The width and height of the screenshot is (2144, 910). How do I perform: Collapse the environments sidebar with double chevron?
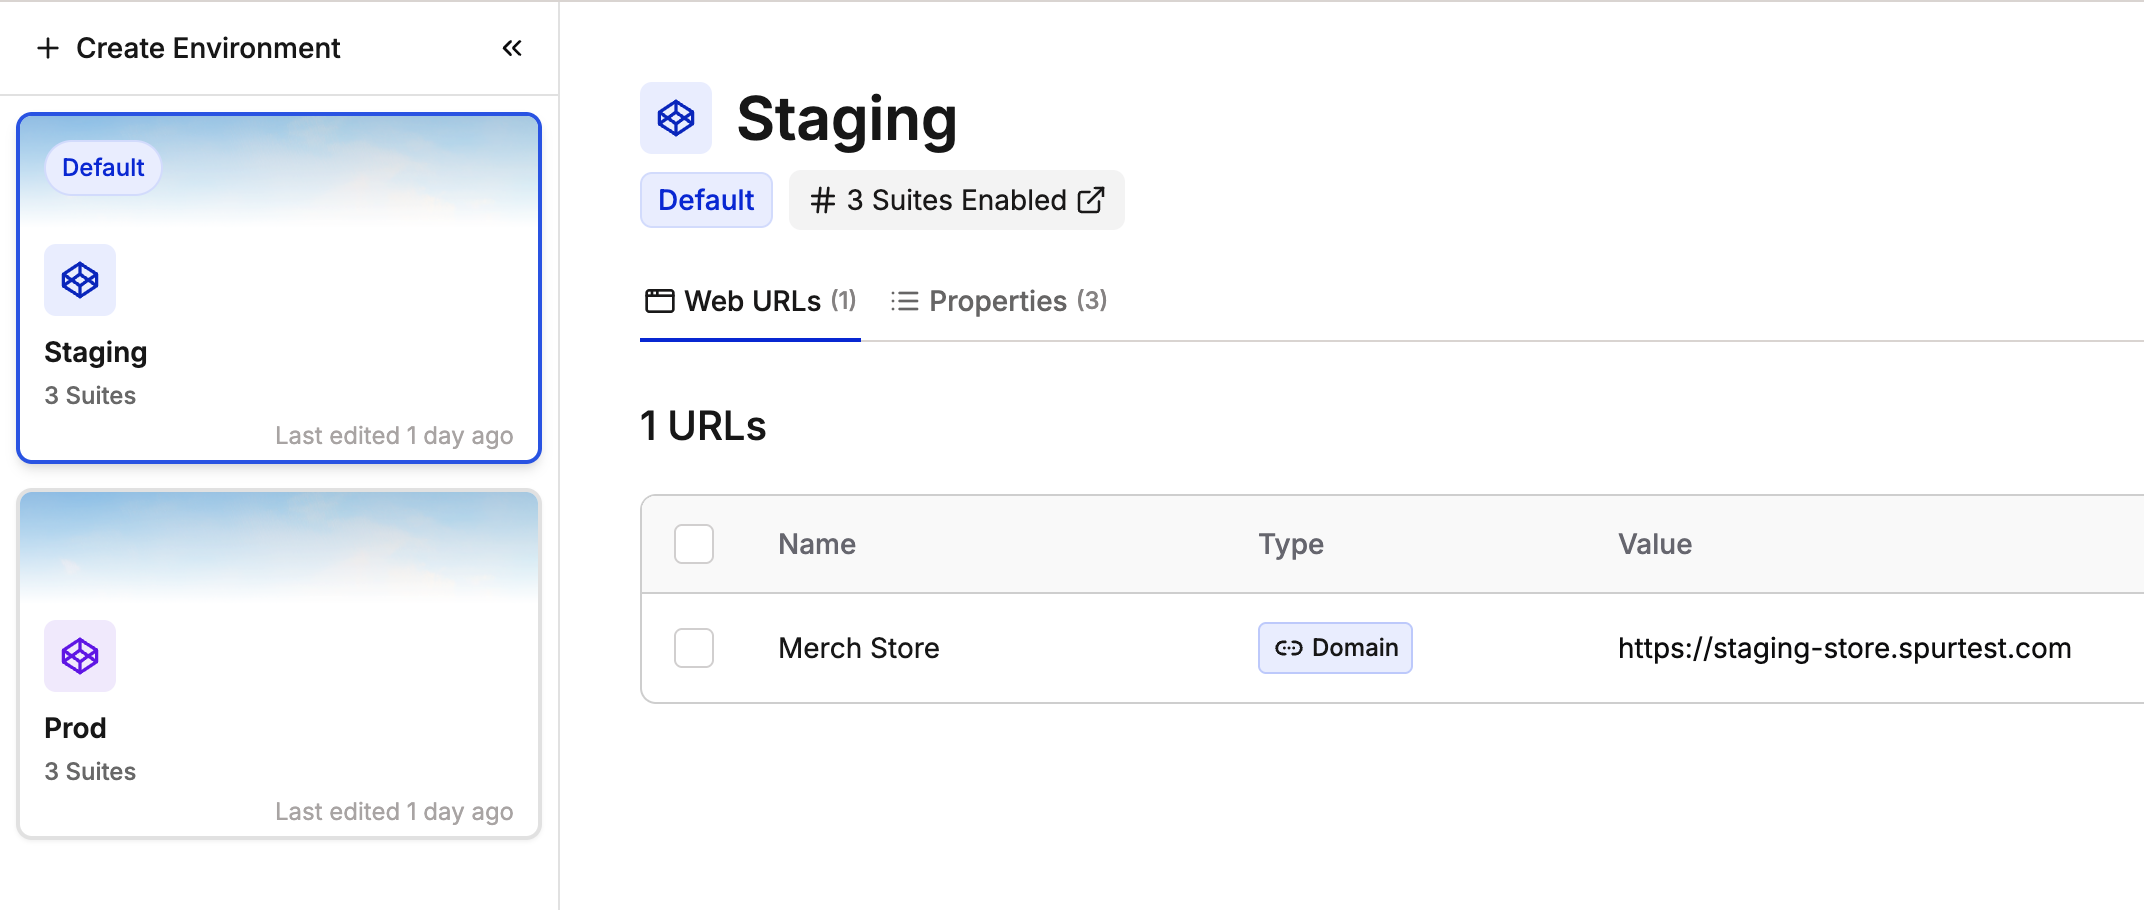pyautogui.click(x=512, y=48)
